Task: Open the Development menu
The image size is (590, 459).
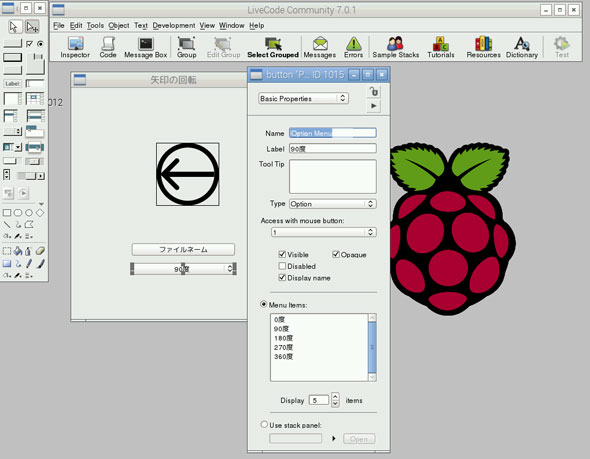Action: pyautogui.click(x=174, y=26)
